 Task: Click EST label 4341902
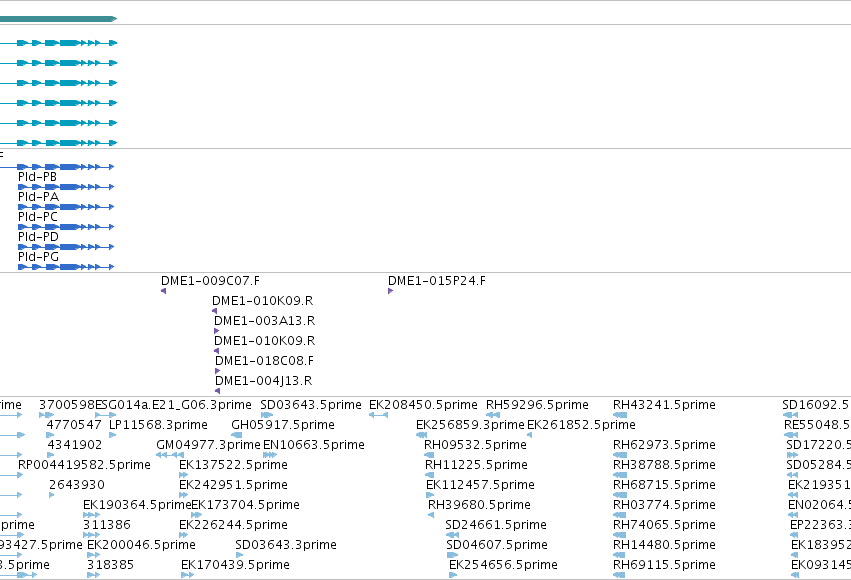point(75,445)
